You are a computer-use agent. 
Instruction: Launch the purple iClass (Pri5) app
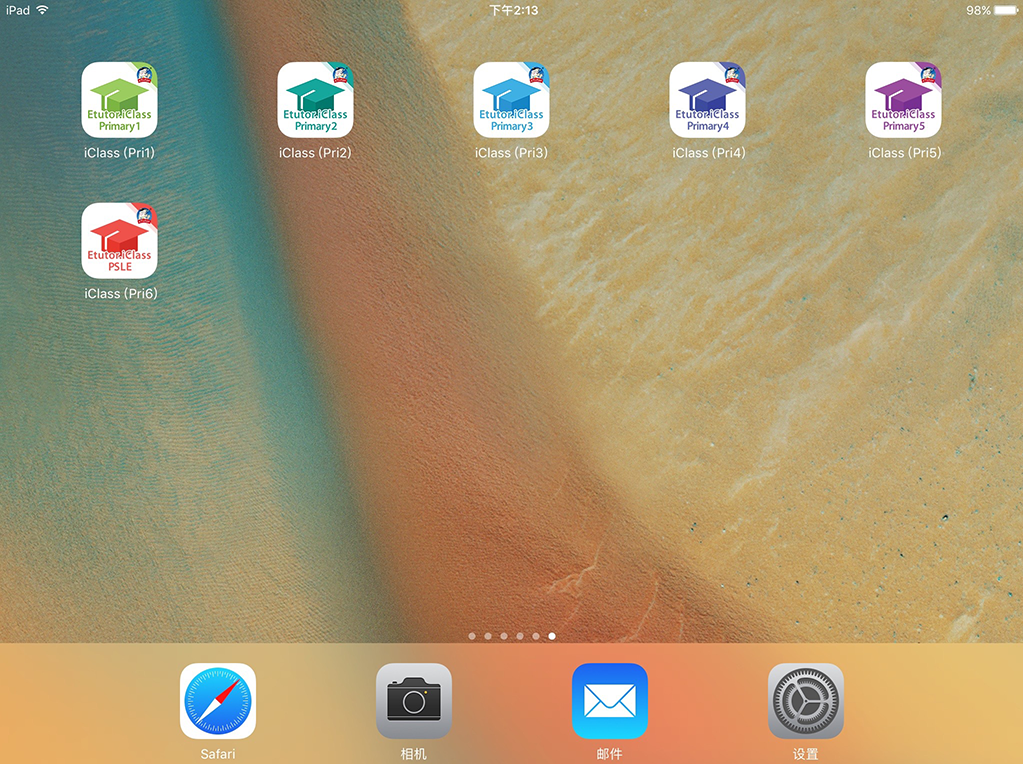903,100
